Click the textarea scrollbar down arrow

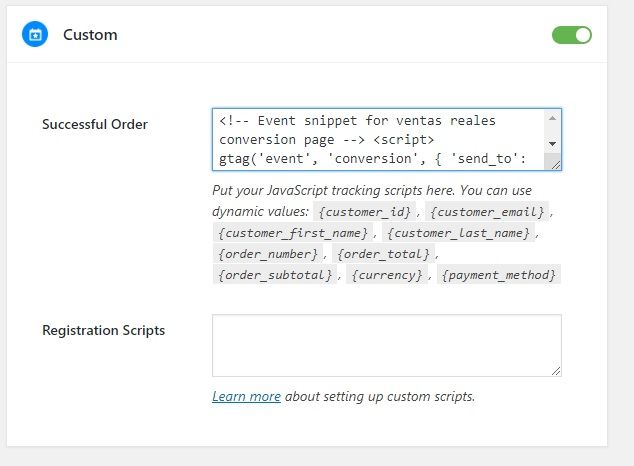click(x=552, y=144)
